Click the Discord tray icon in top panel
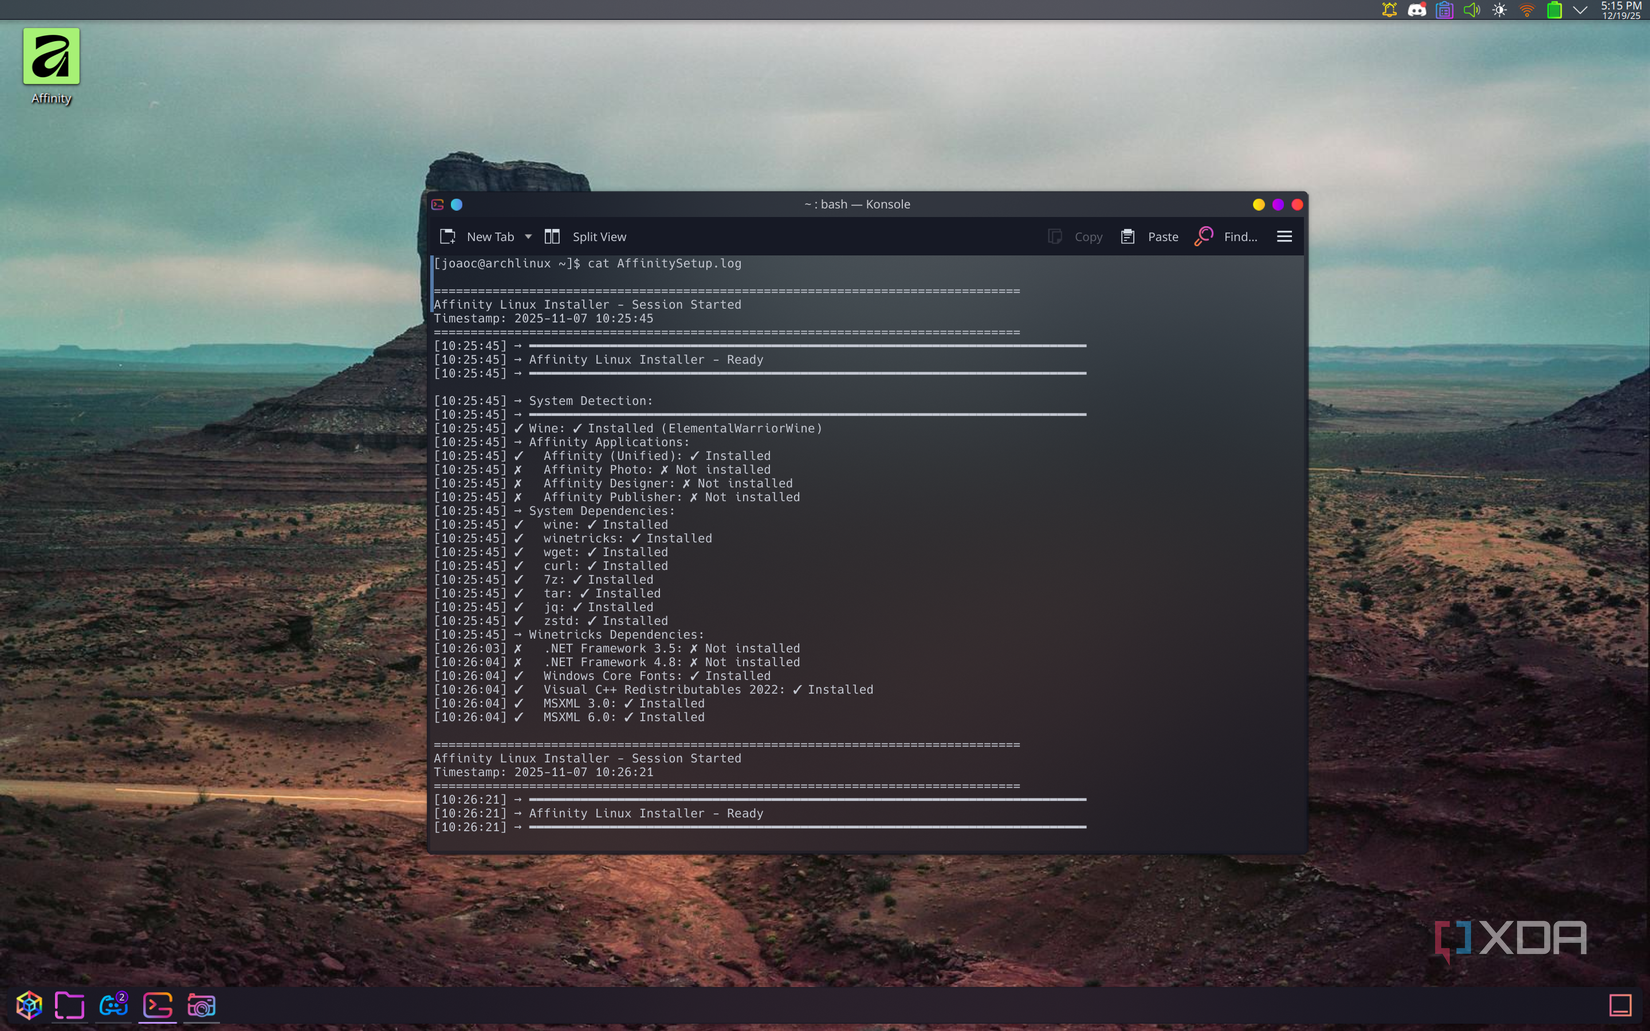1650x1031 pixels. [x=1417, y=10]
